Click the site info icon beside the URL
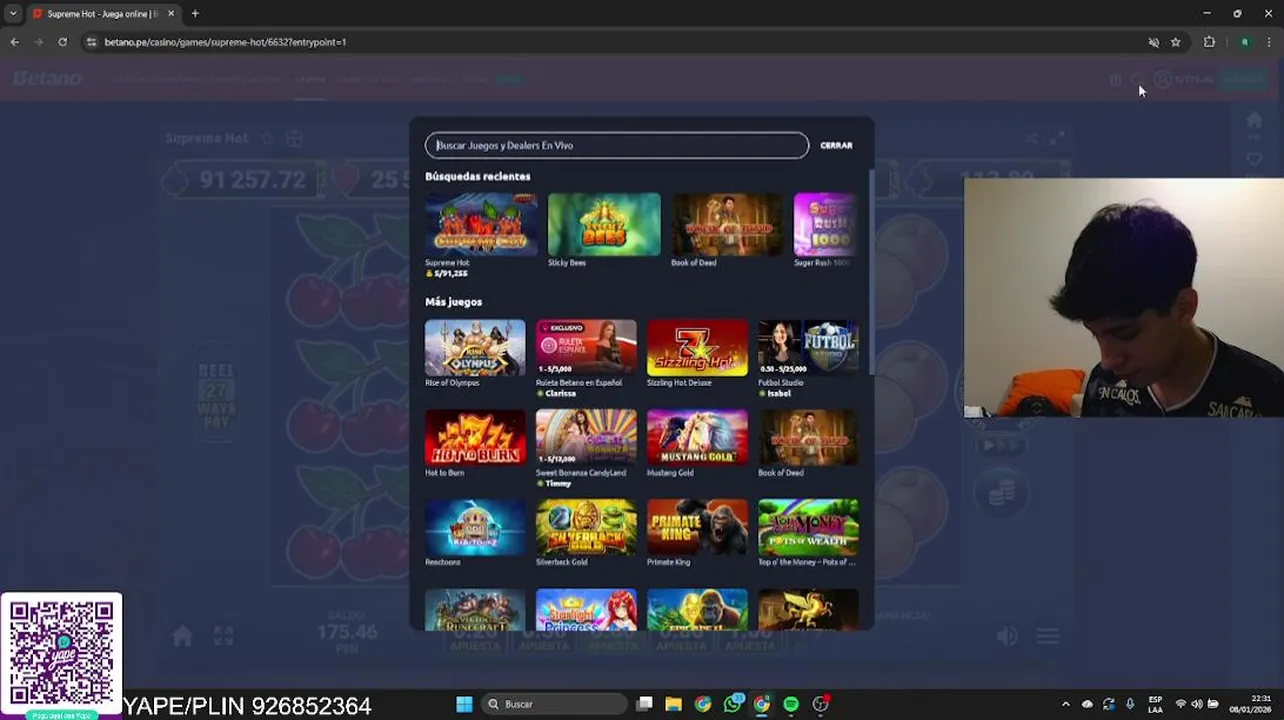The height and width of the screenshot is (720, 1284). (91, 42)
